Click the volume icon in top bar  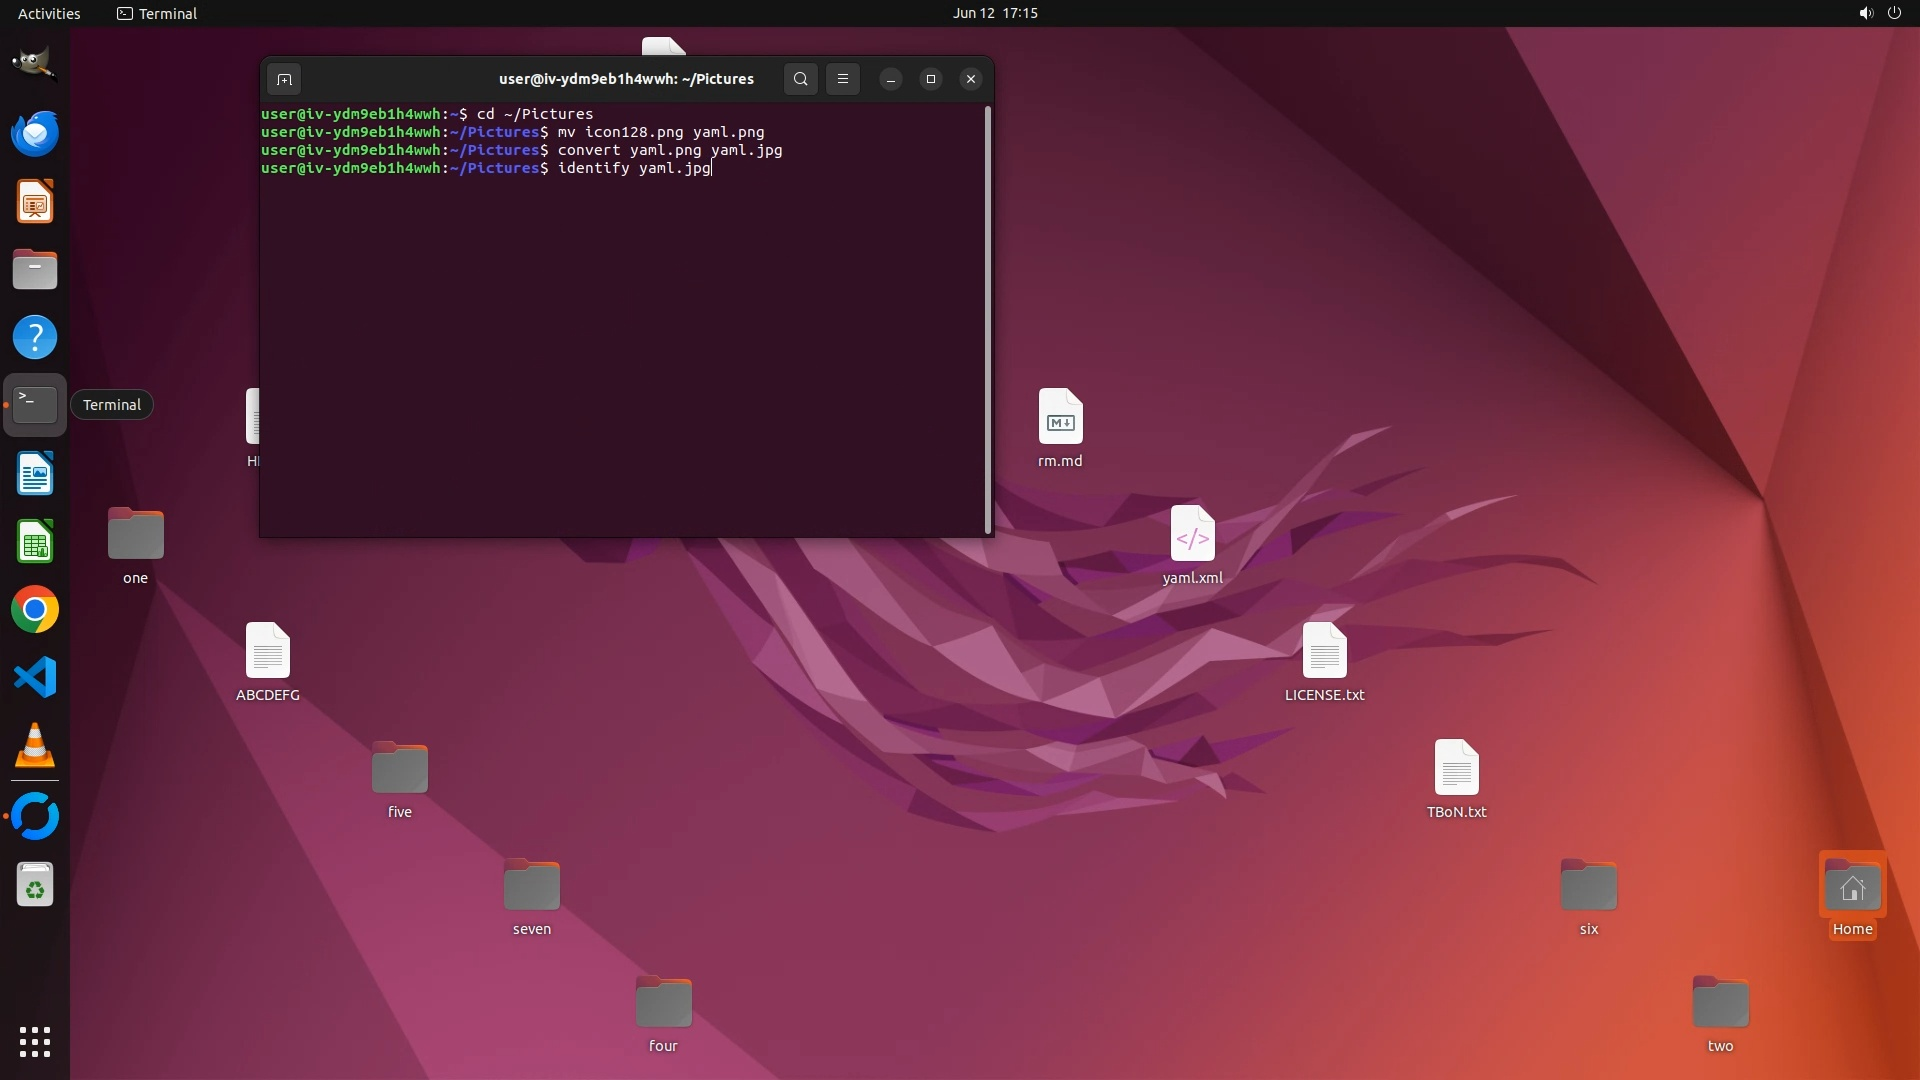click(x=1865, y=13)
